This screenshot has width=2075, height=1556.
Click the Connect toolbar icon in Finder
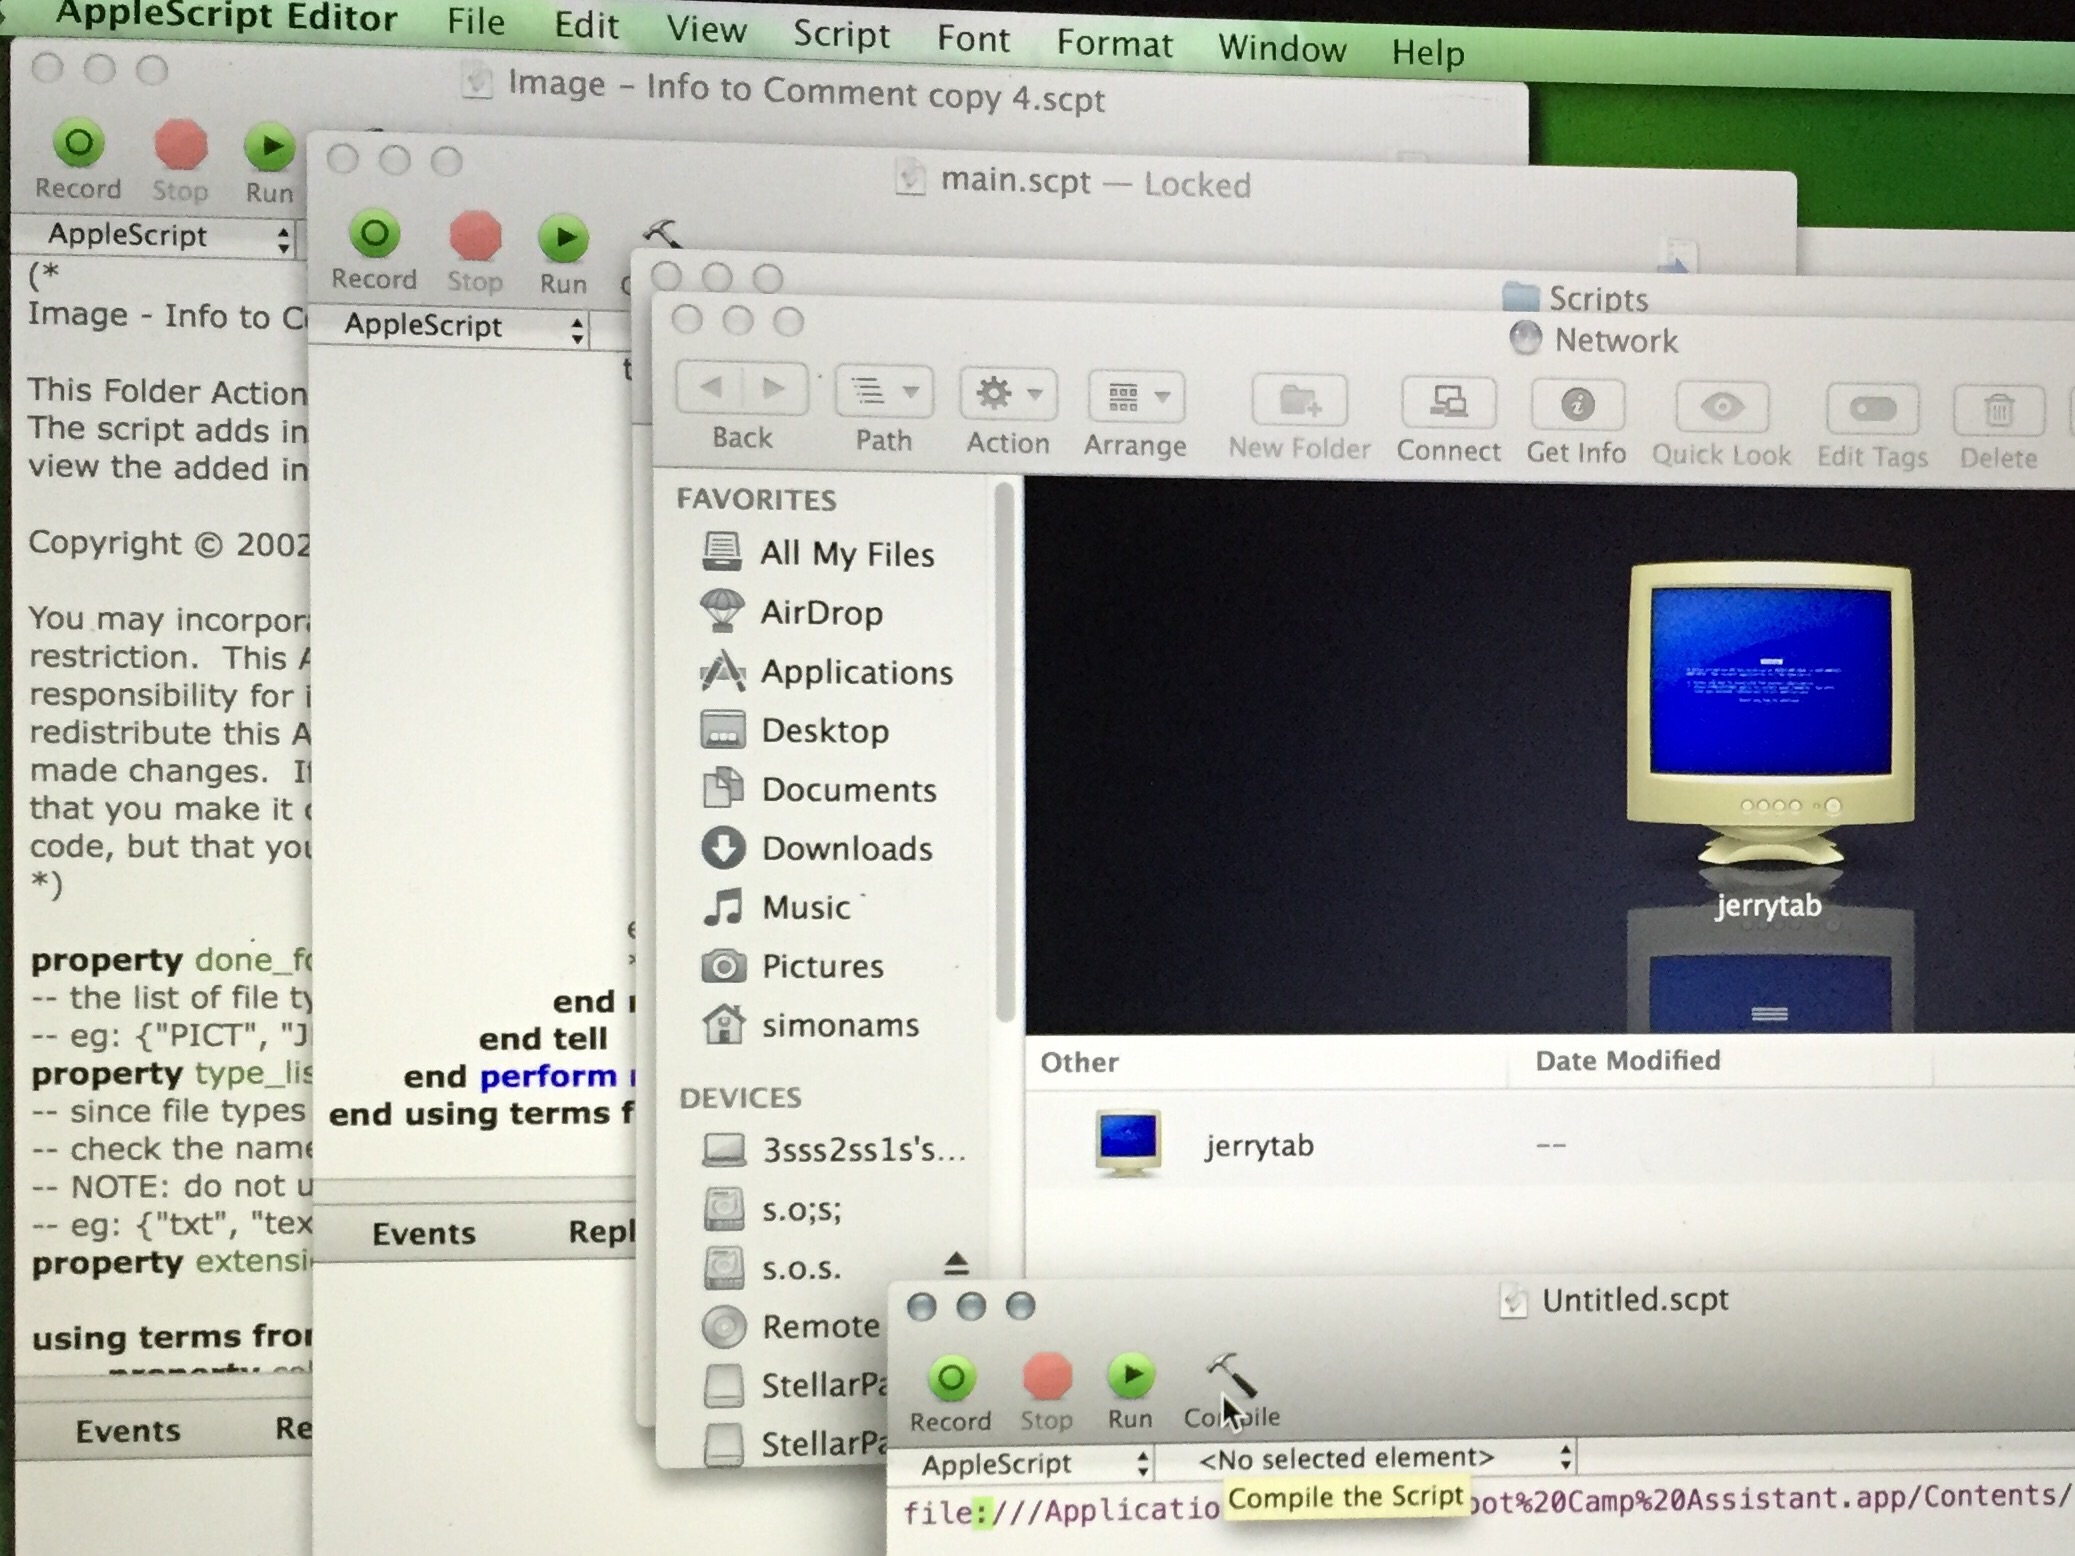[x=1448, y=404]
